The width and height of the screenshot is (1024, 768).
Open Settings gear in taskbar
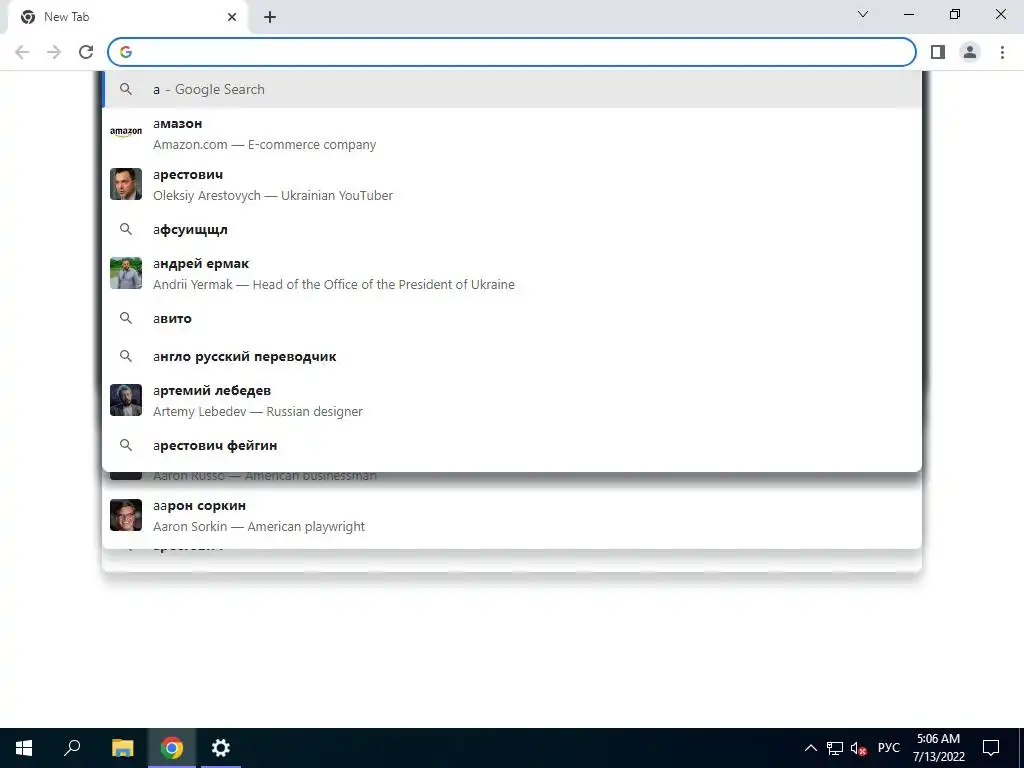coord(221,748)
